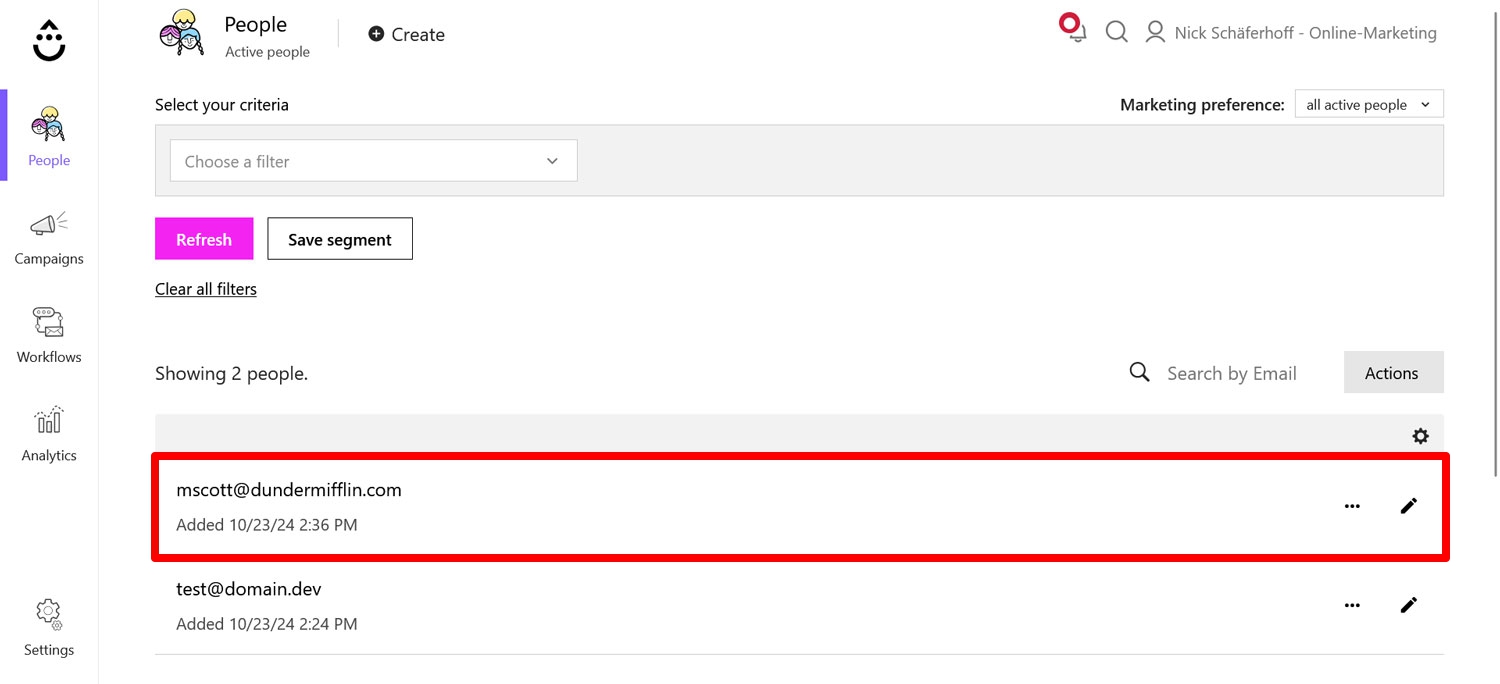Click the Clear all filters link

(x=206, y=289)
